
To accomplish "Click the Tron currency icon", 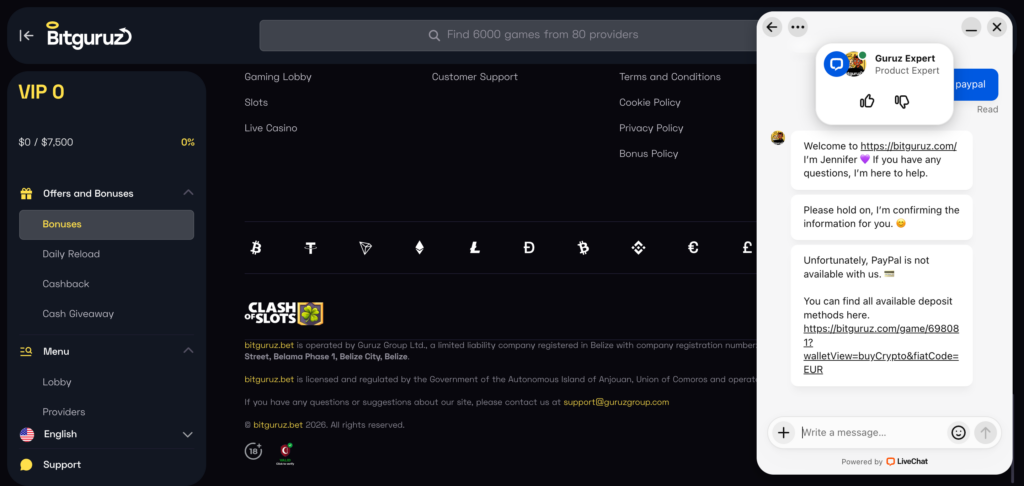I will (x=365, y=248).
